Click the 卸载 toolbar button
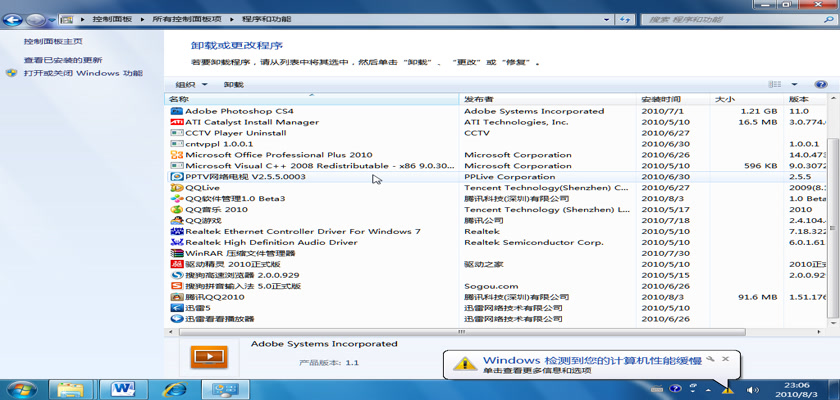 tap(234, 85)
